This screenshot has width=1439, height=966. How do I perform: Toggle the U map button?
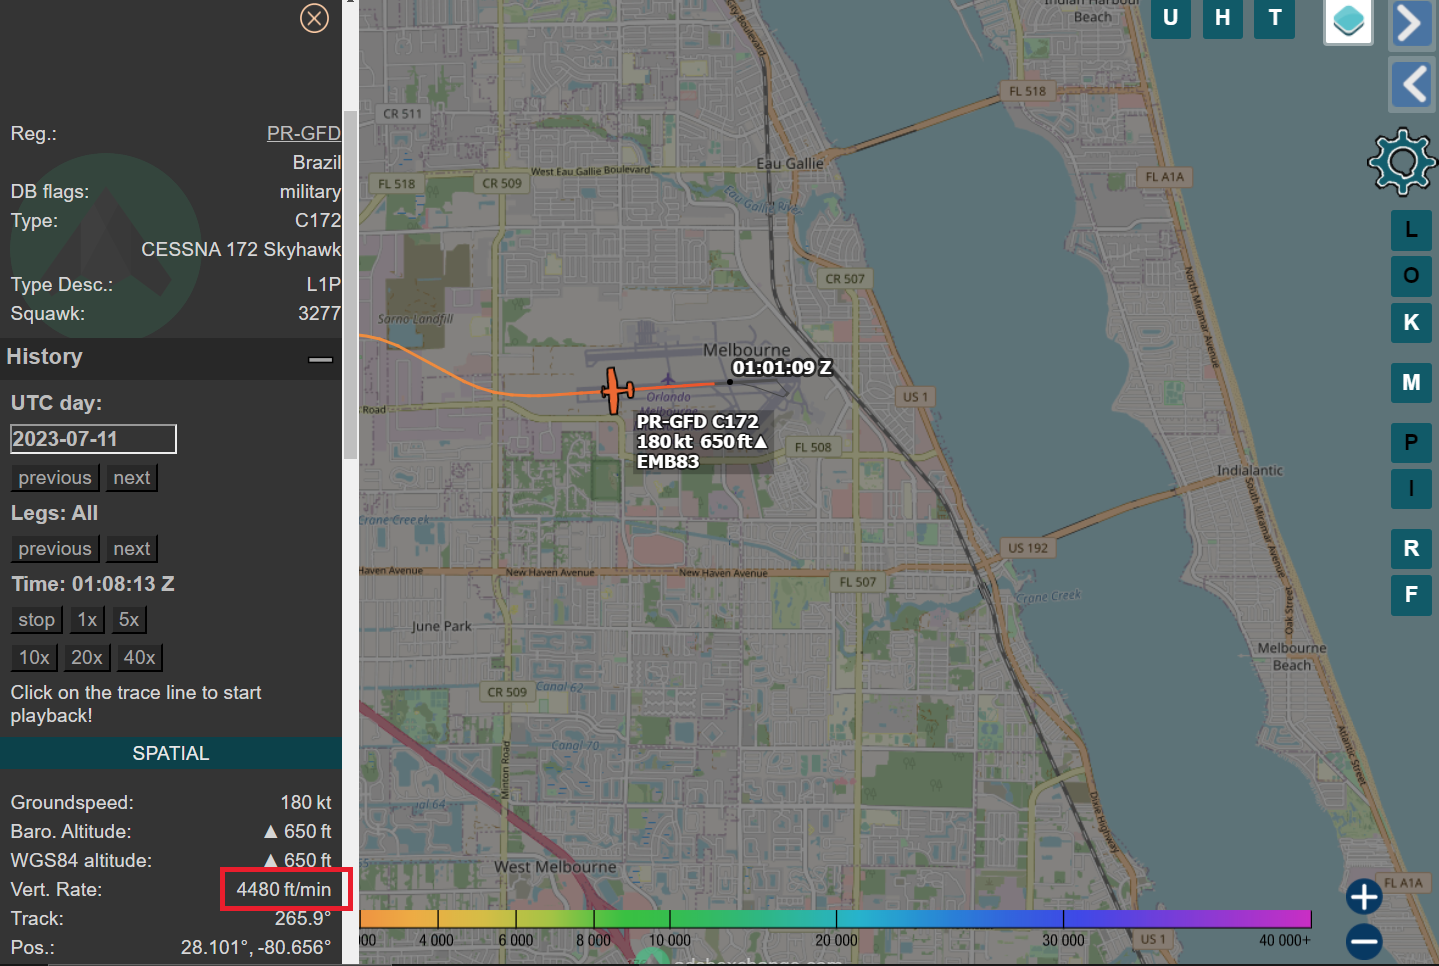pos(1170,18)
